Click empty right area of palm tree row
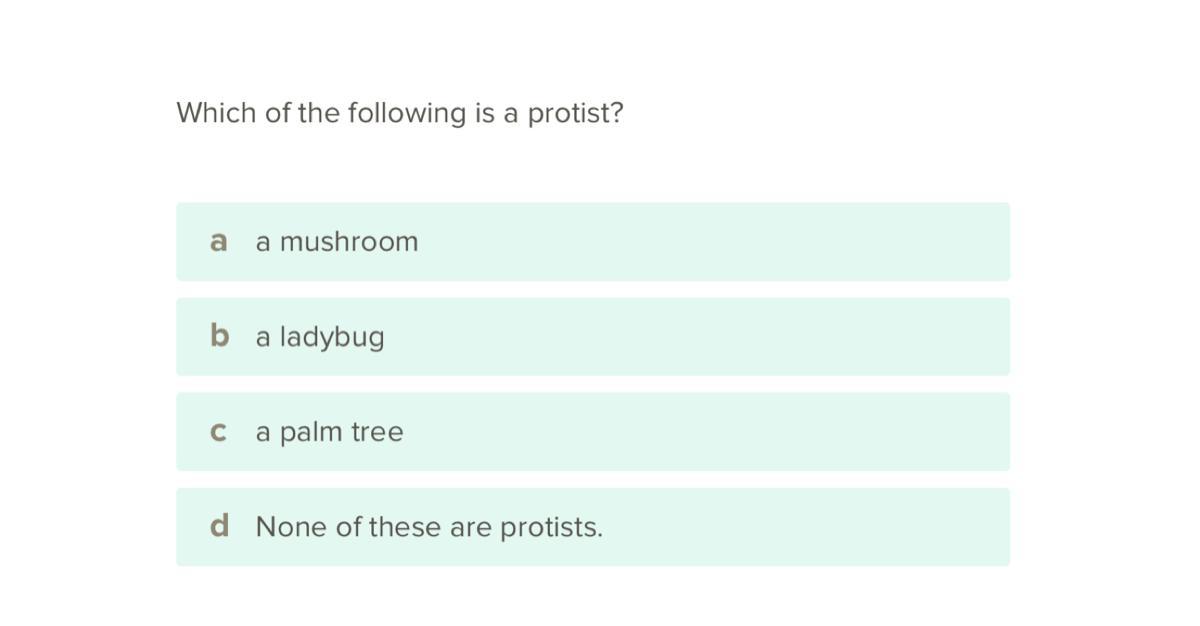Viewport: 1200px width, 626px height. coord(800,432)
